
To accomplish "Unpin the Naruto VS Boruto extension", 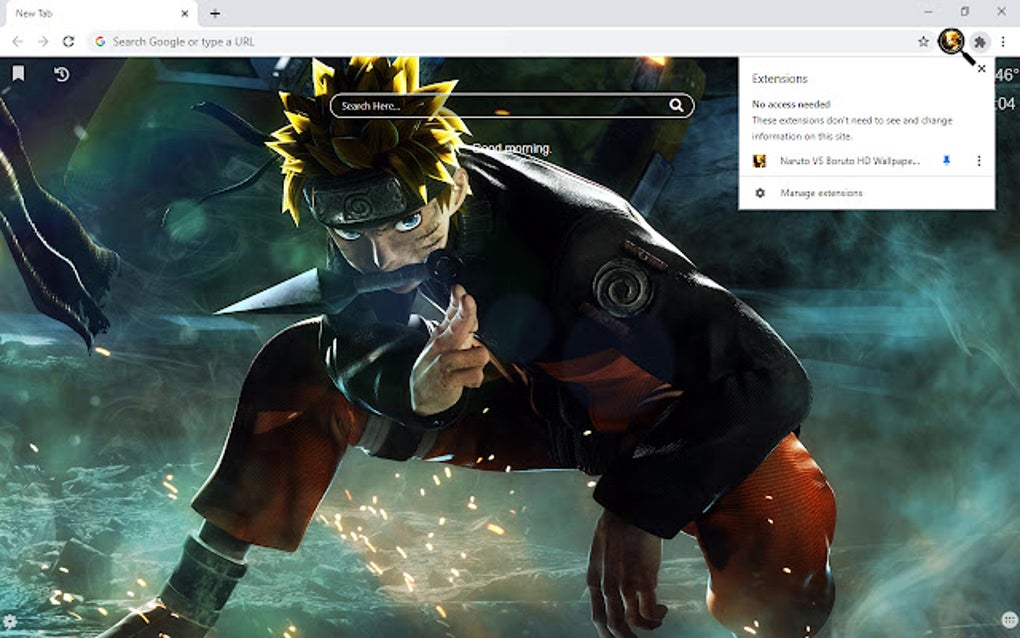I will [946, 161].
